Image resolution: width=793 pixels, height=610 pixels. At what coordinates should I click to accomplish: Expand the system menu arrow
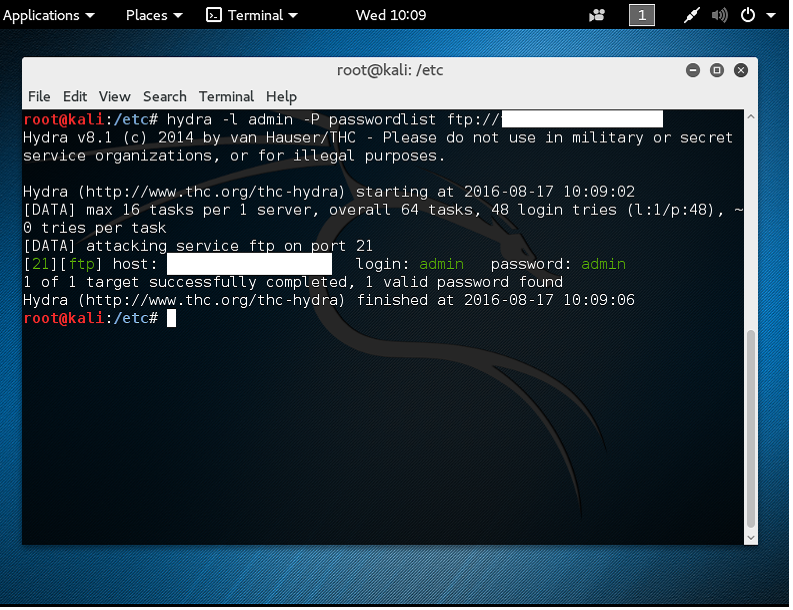click(771, 15)
